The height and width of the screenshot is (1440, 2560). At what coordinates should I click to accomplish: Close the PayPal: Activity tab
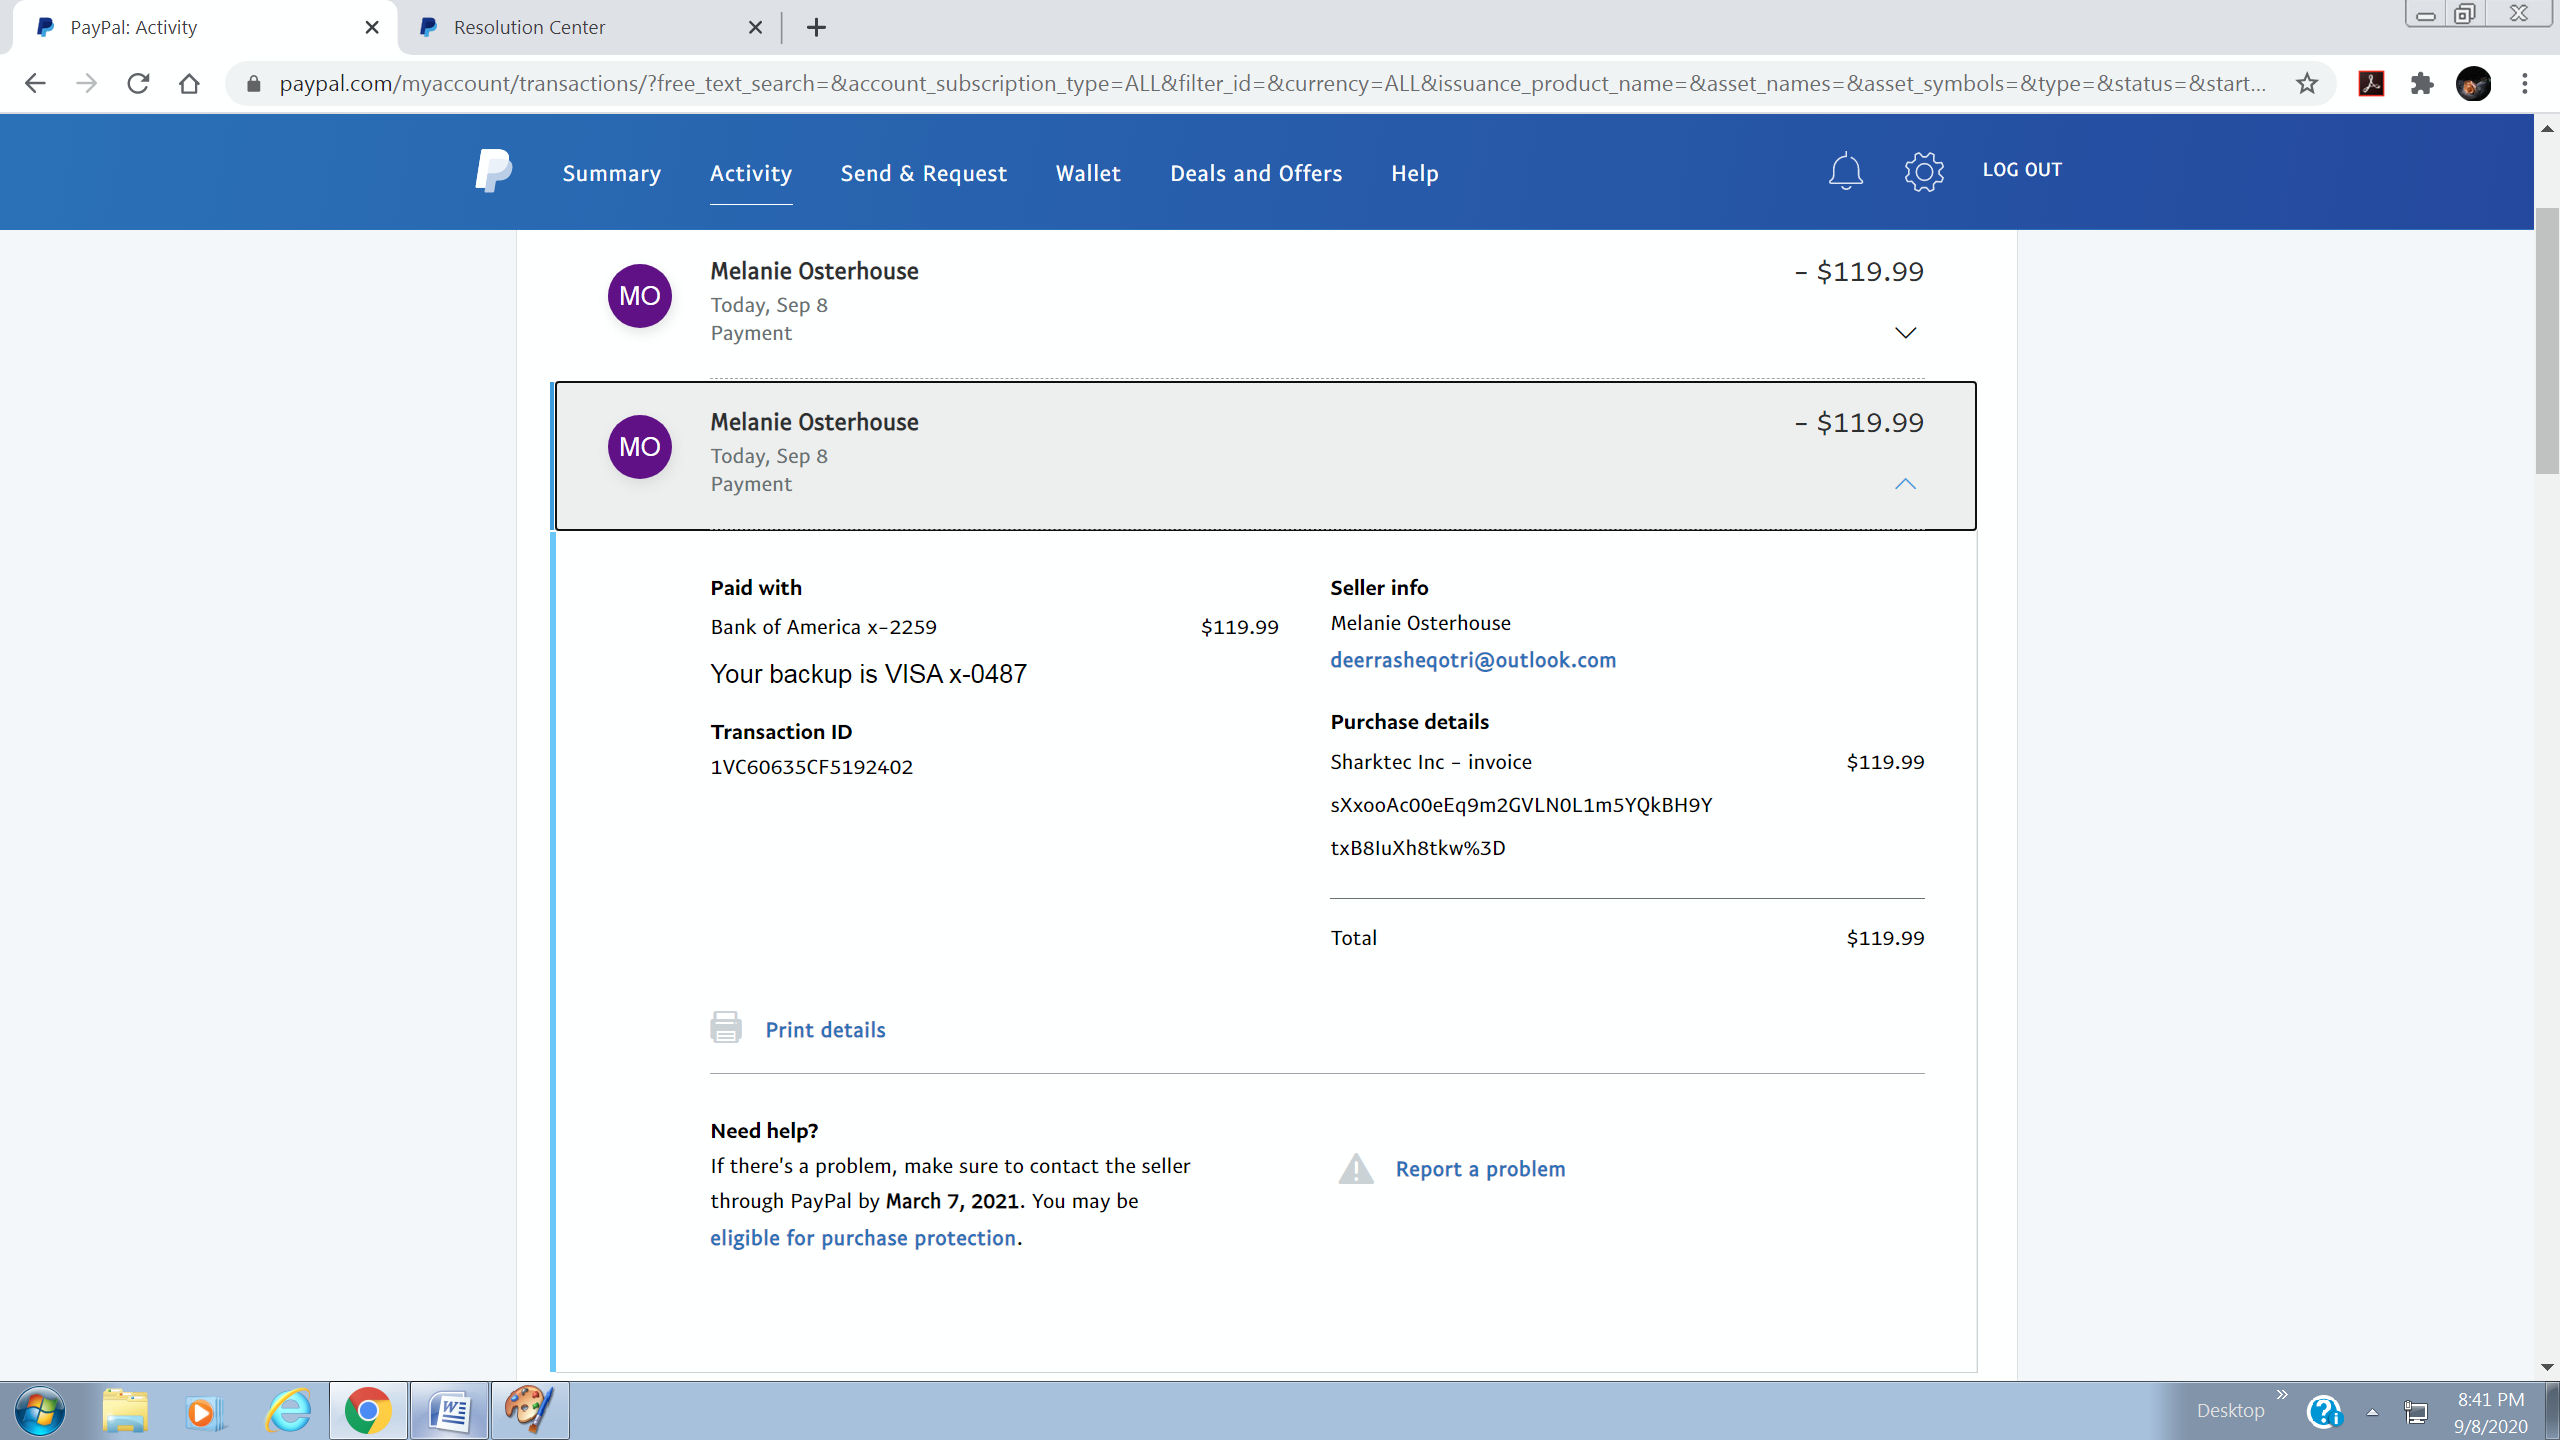click(372, 28)
